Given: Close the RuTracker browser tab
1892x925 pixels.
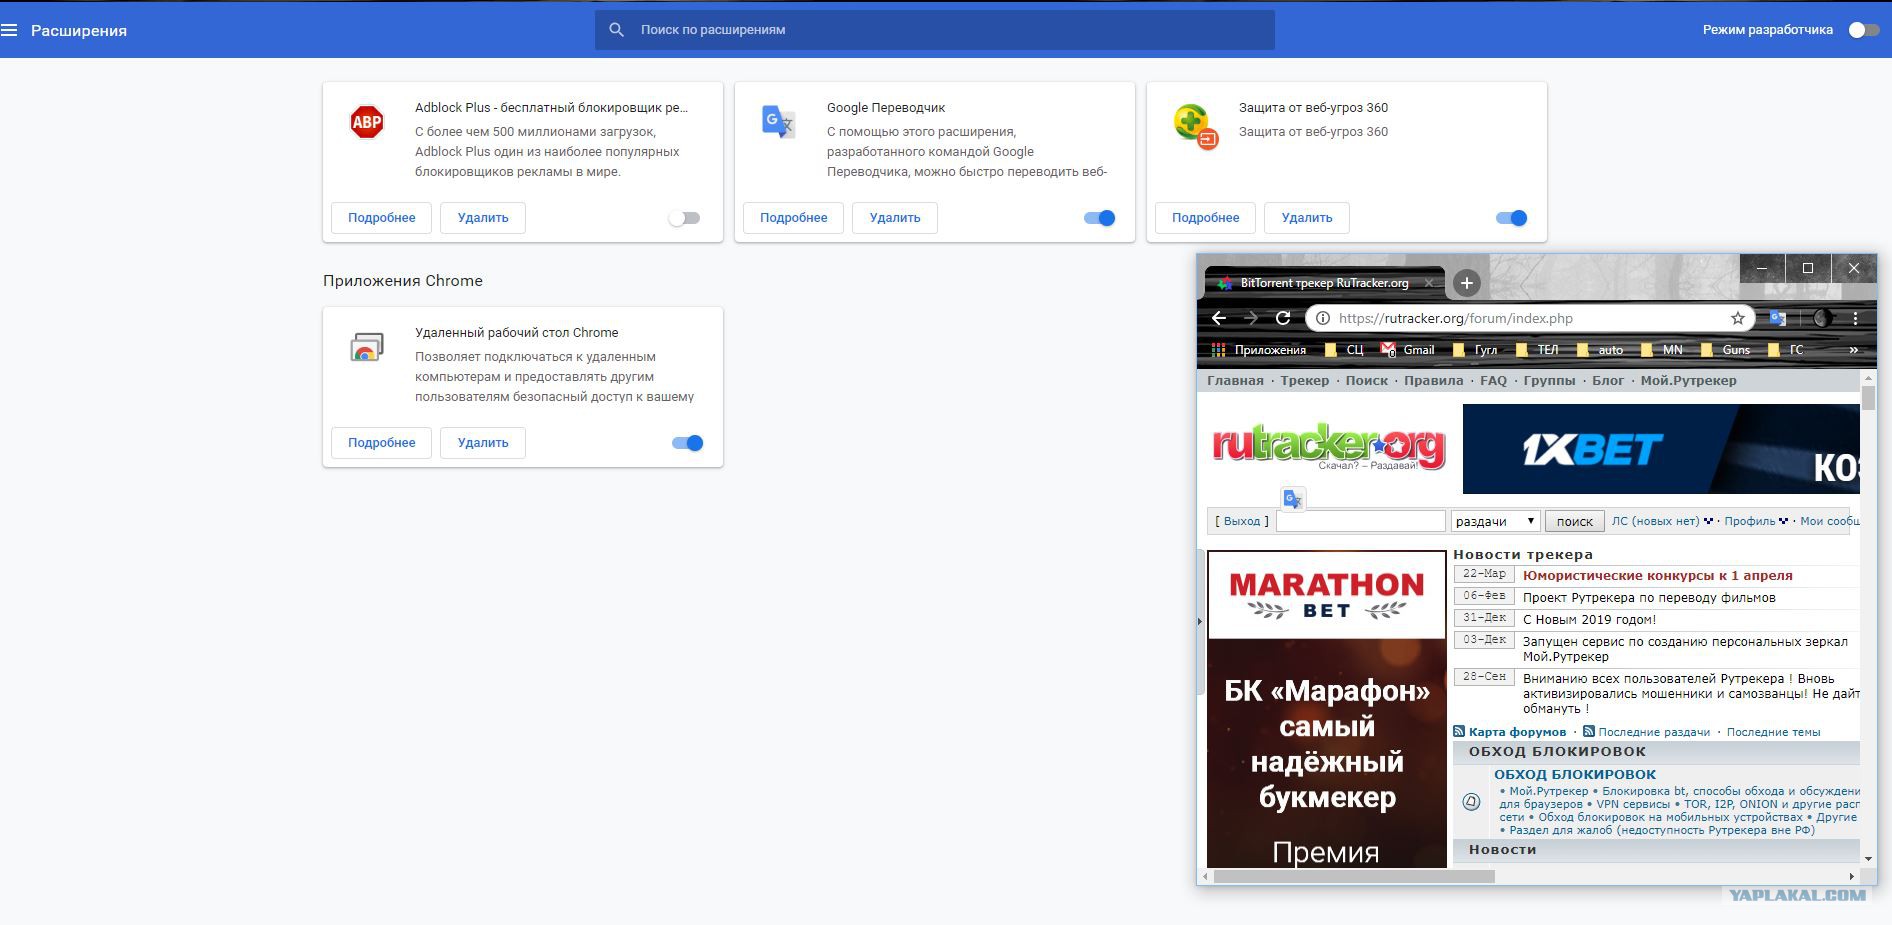Looking at the screenshot, I should pyautogui.click(x=1429, y=283).
